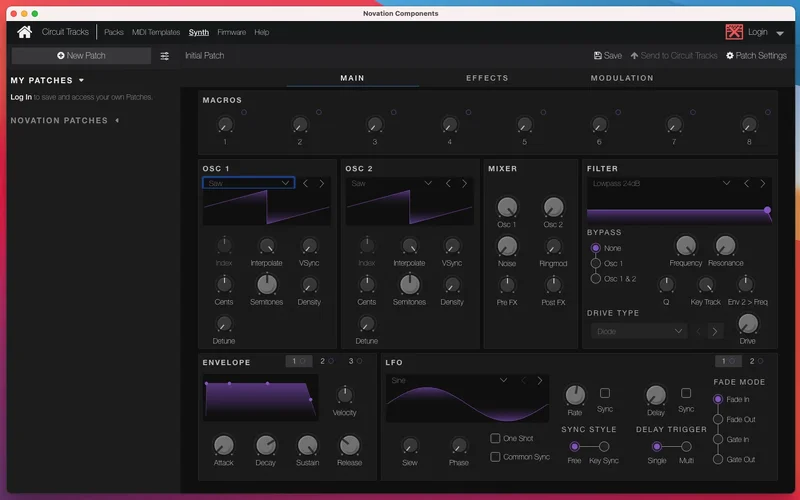Enable the One Shot checkbox

[496, 438]
